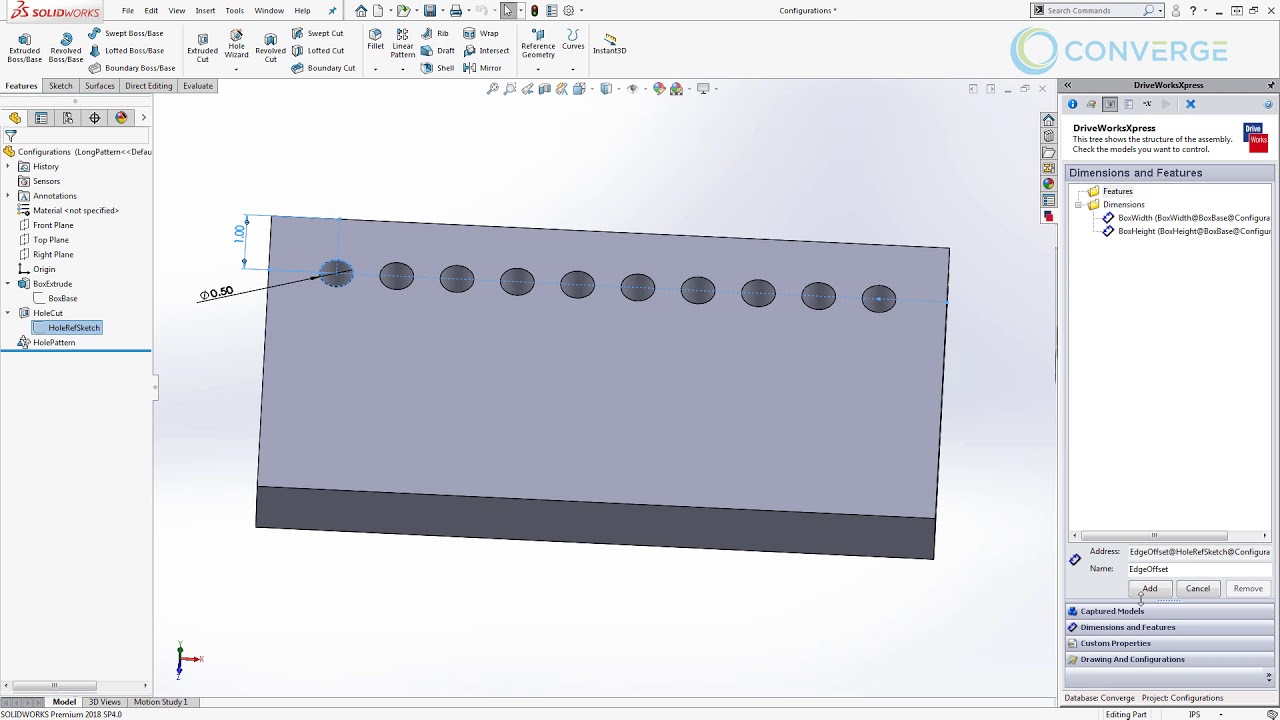Image resolution: width=1280 pixels, height=720 pixels.
Task: Open the Options gear icon
Action: tap(569, 10)
